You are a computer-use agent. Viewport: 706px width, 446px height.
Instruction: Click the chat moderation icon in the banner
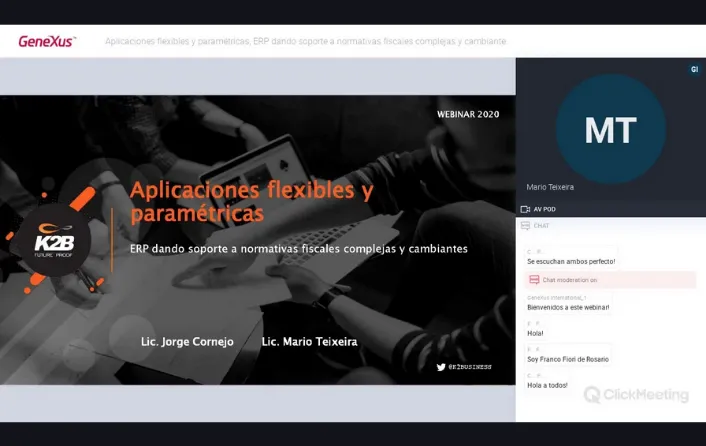tap(534, 280)
